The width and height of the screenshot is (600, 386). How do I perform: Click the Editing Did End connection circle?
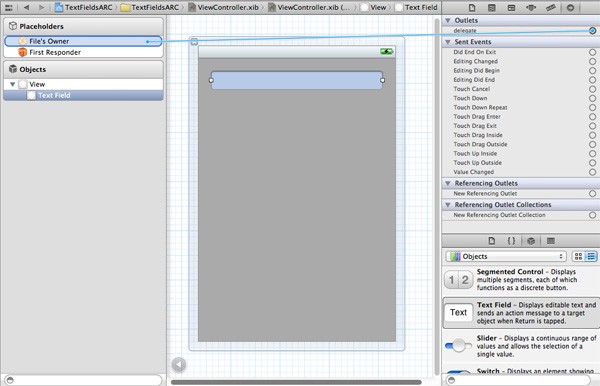592,80
